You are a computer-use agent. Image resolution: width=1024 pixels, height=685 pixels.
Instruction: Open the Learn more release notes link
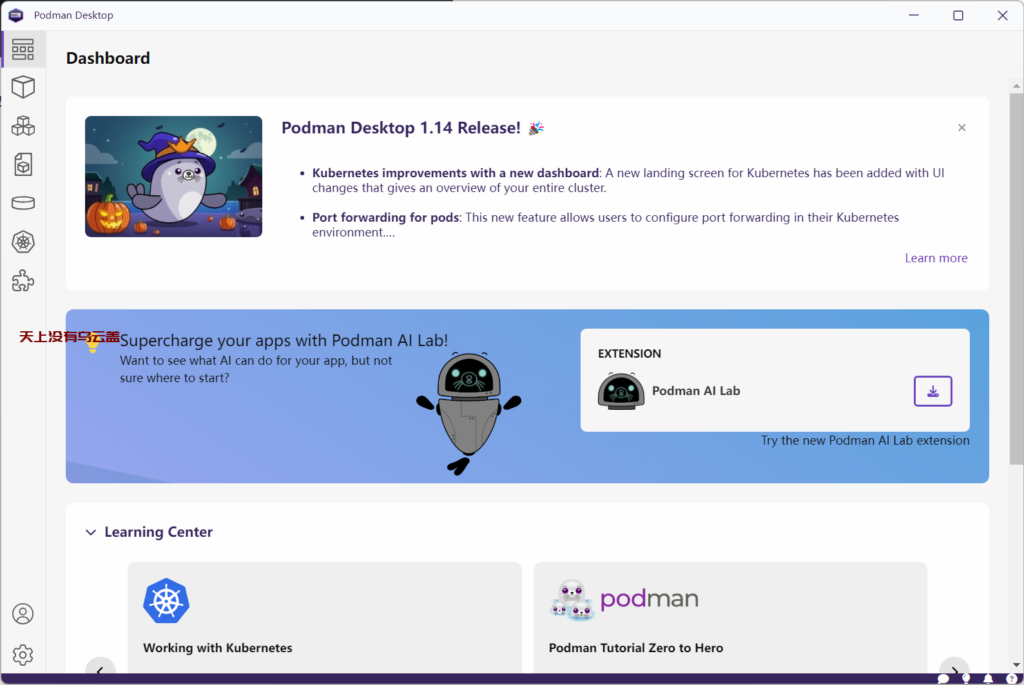point(936,258)
